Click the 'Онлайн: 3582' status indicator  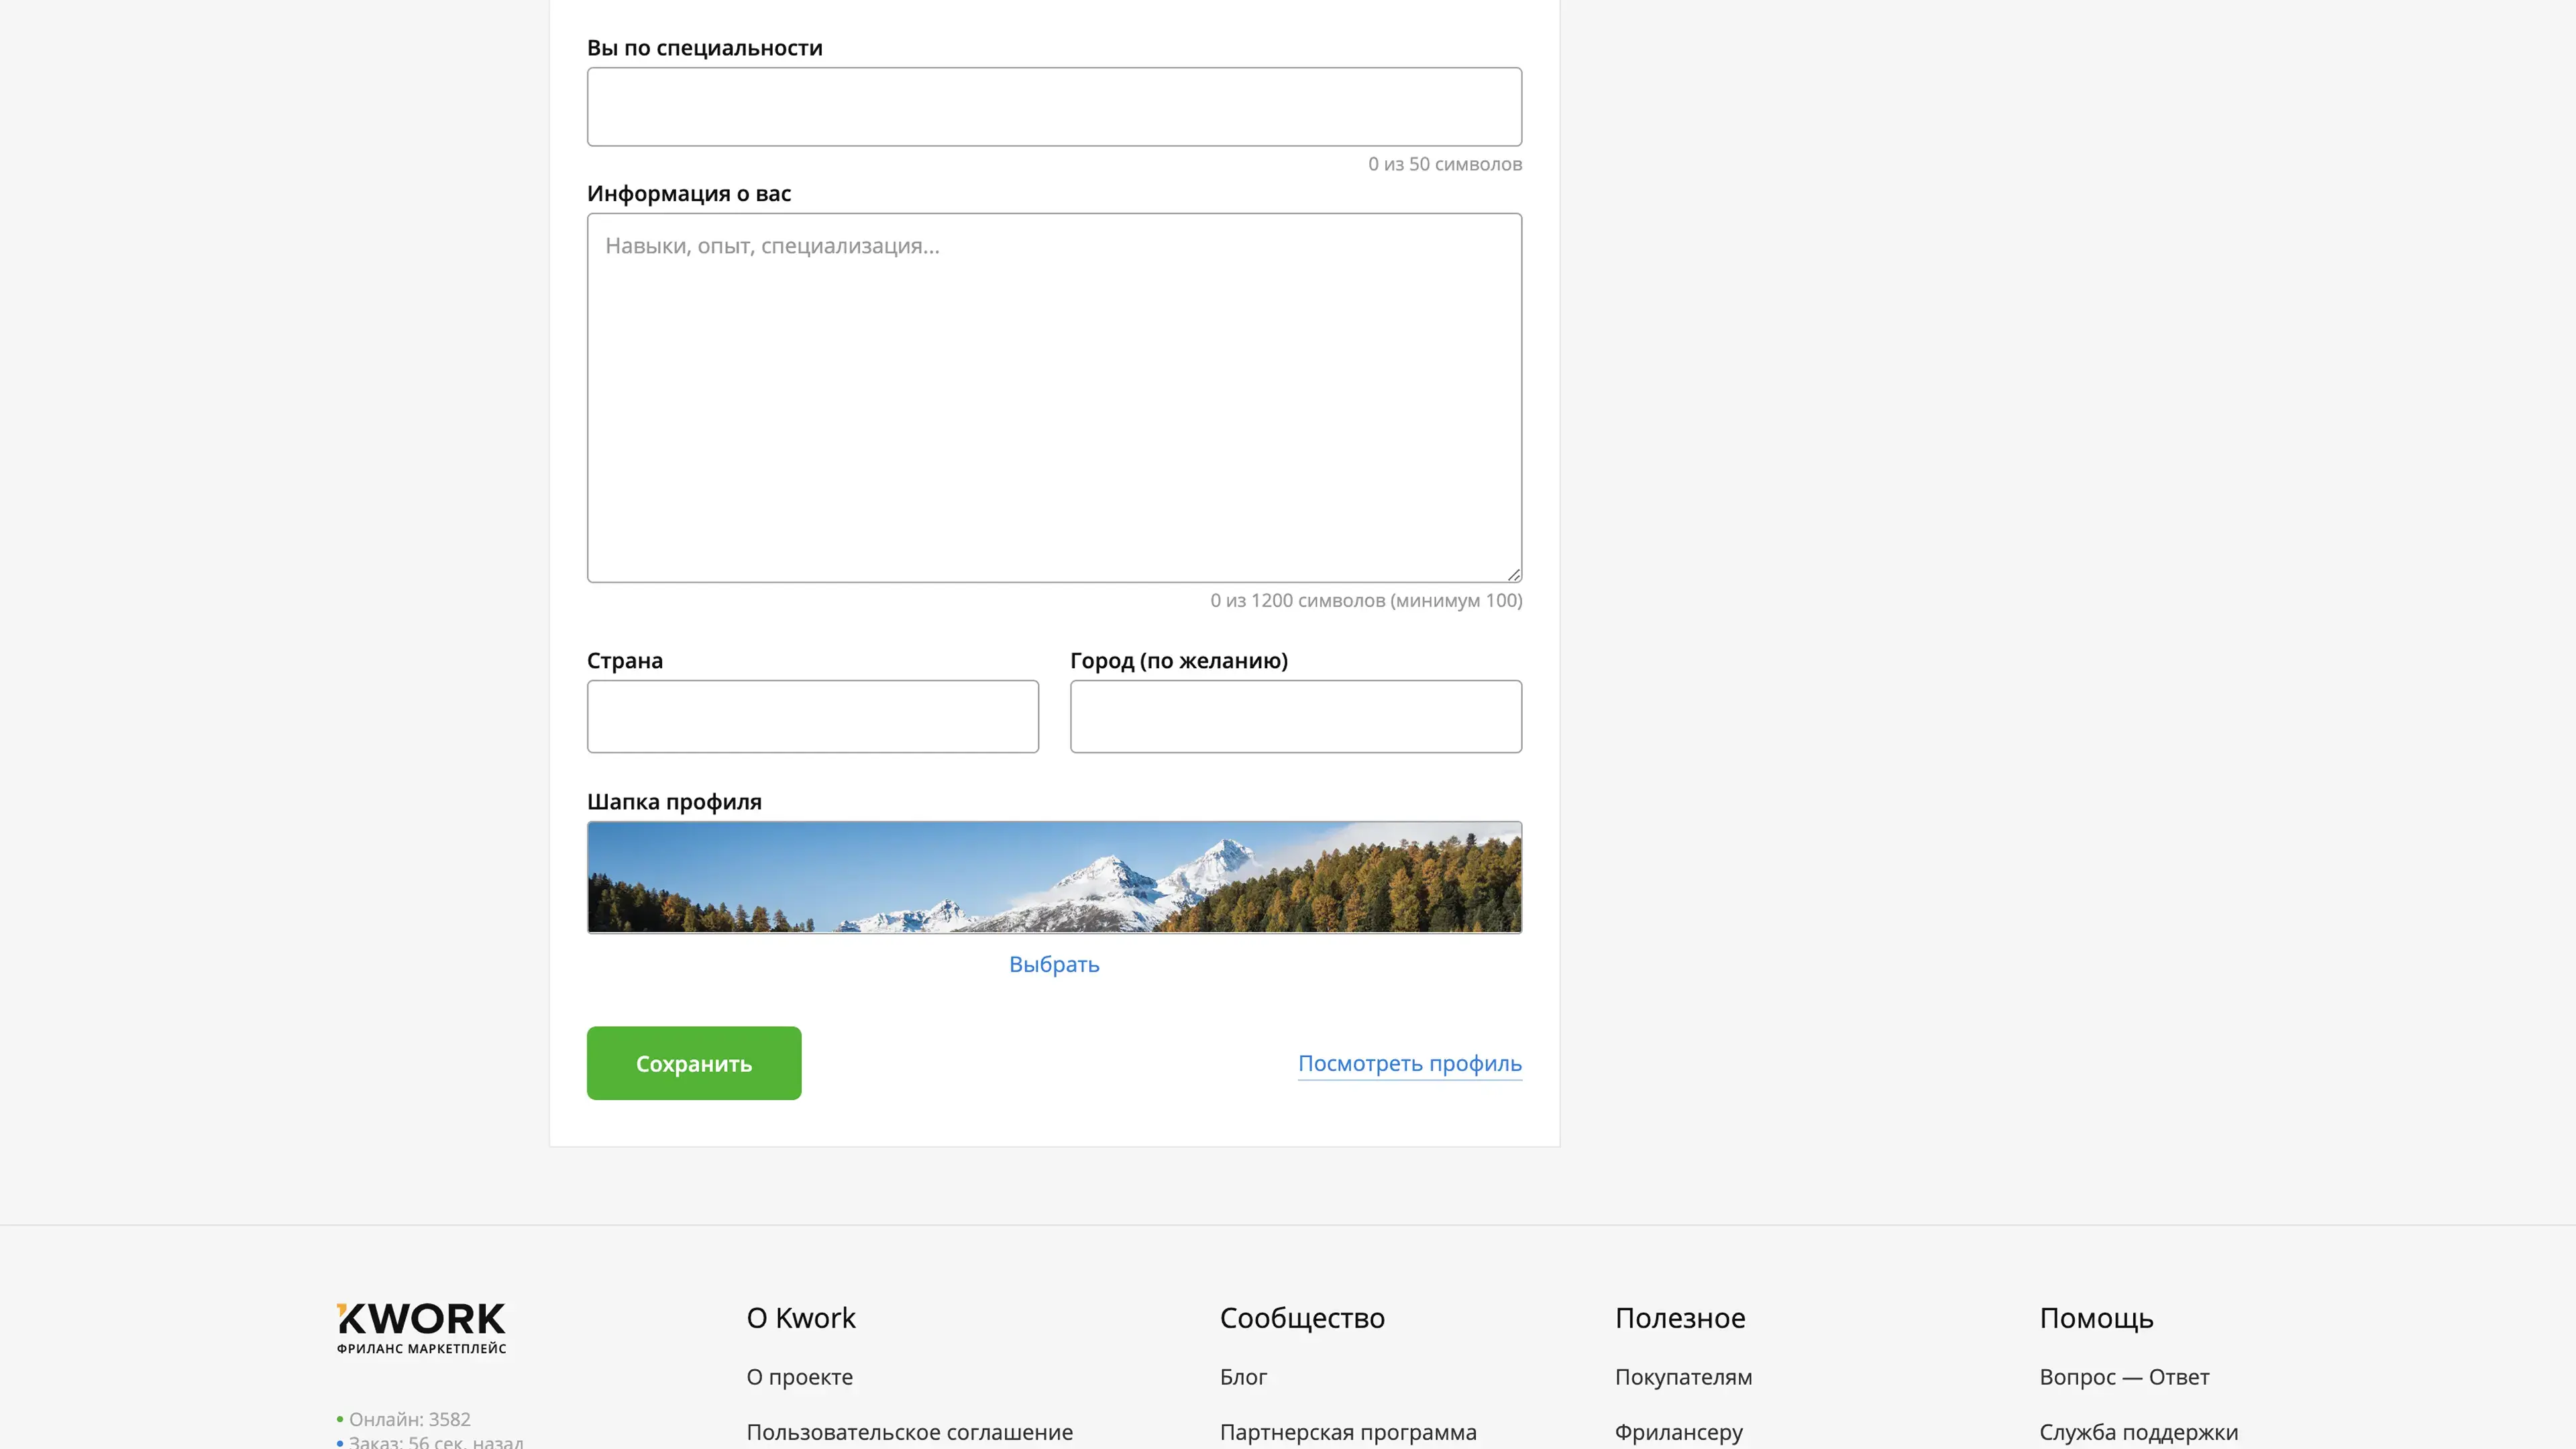[409, 1419]
